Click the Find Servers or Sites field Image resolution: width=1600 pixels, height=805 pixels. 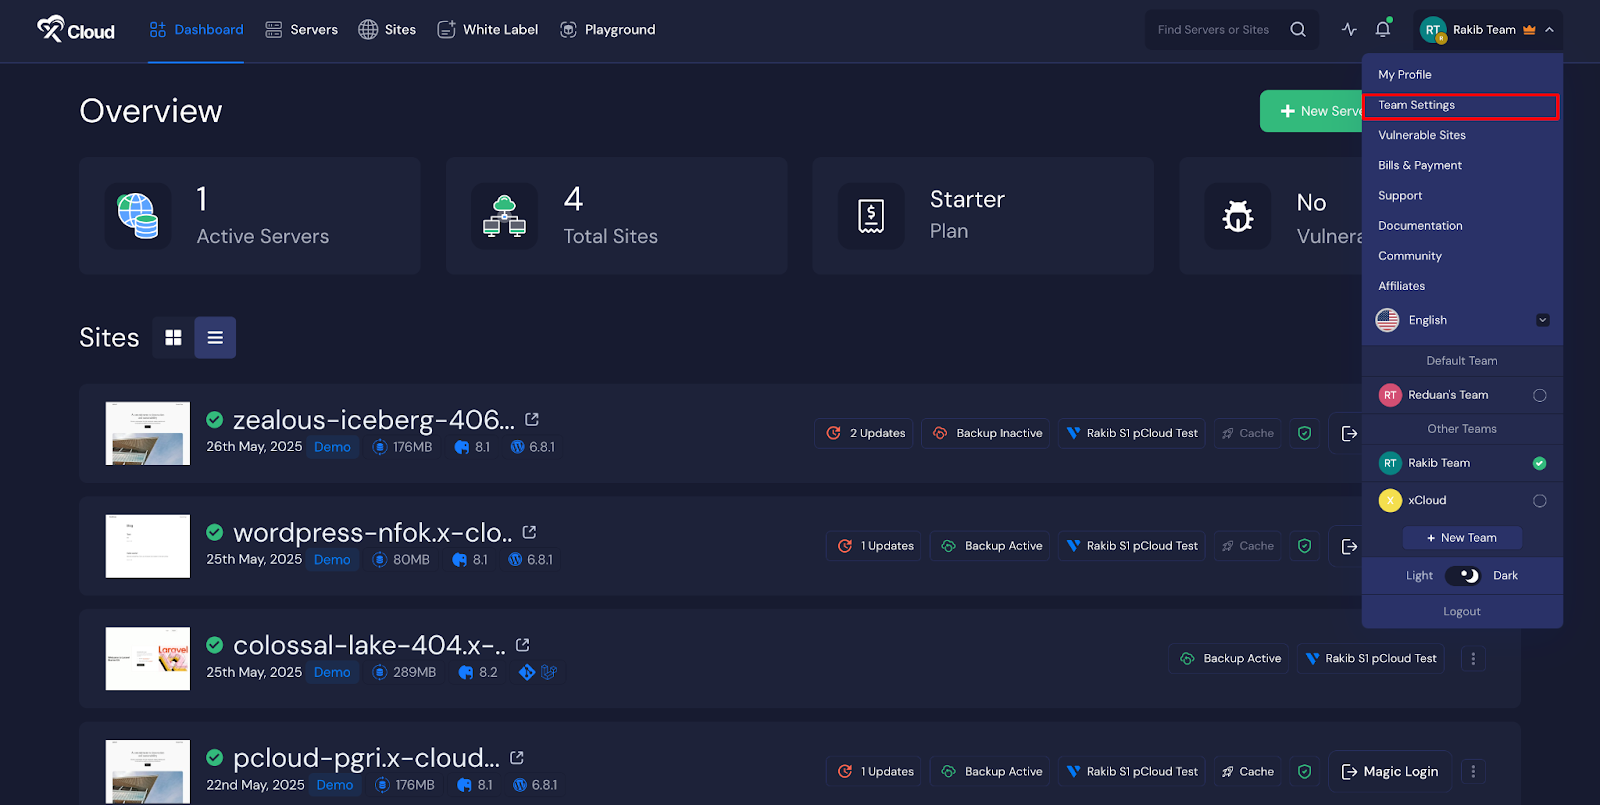[x=1214, y=30]
